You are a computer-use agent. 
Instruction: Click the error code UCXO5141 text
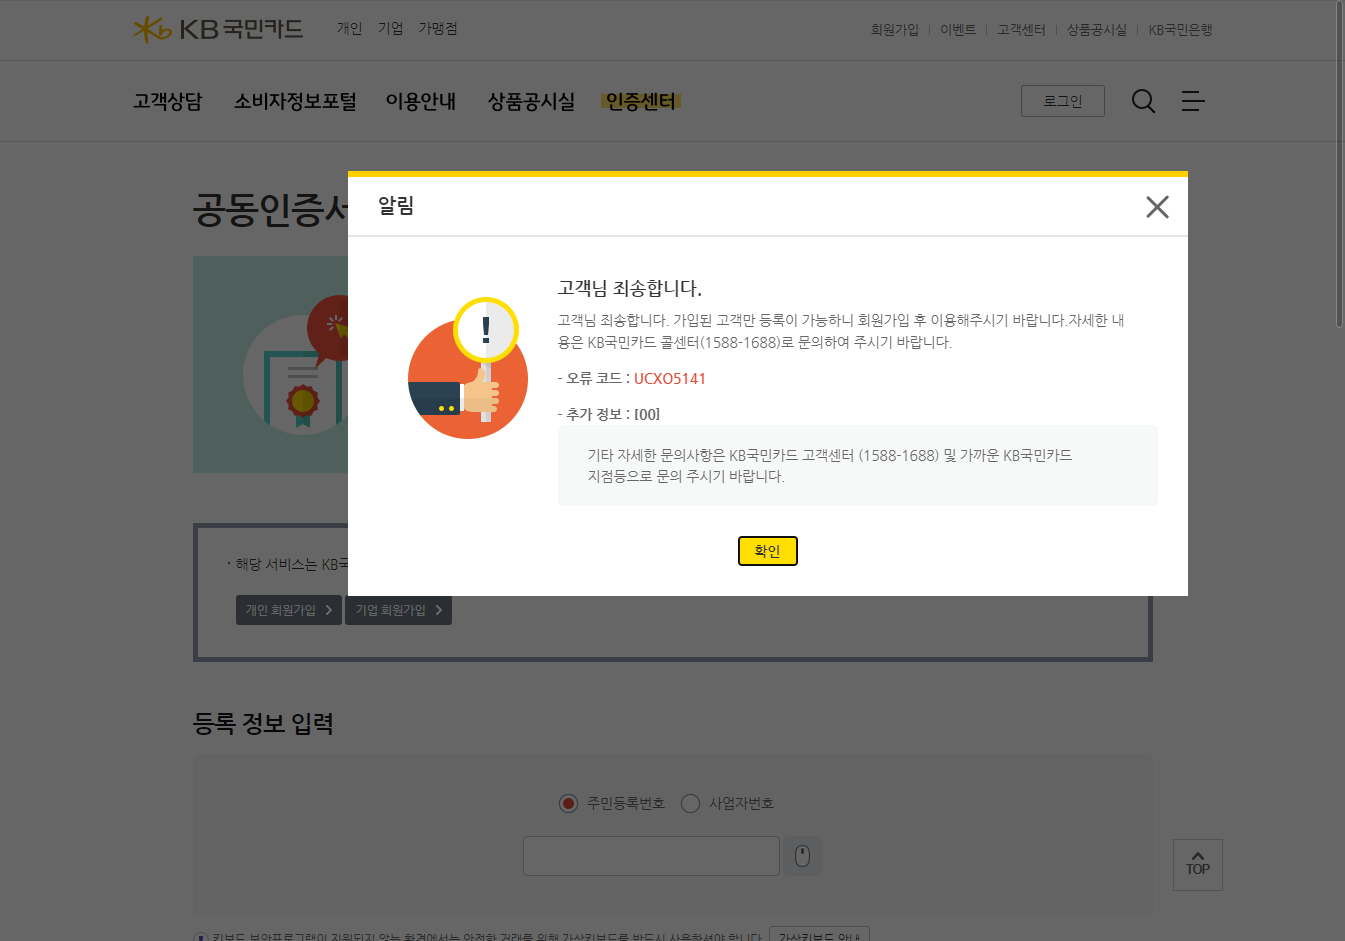coord(670,379)
